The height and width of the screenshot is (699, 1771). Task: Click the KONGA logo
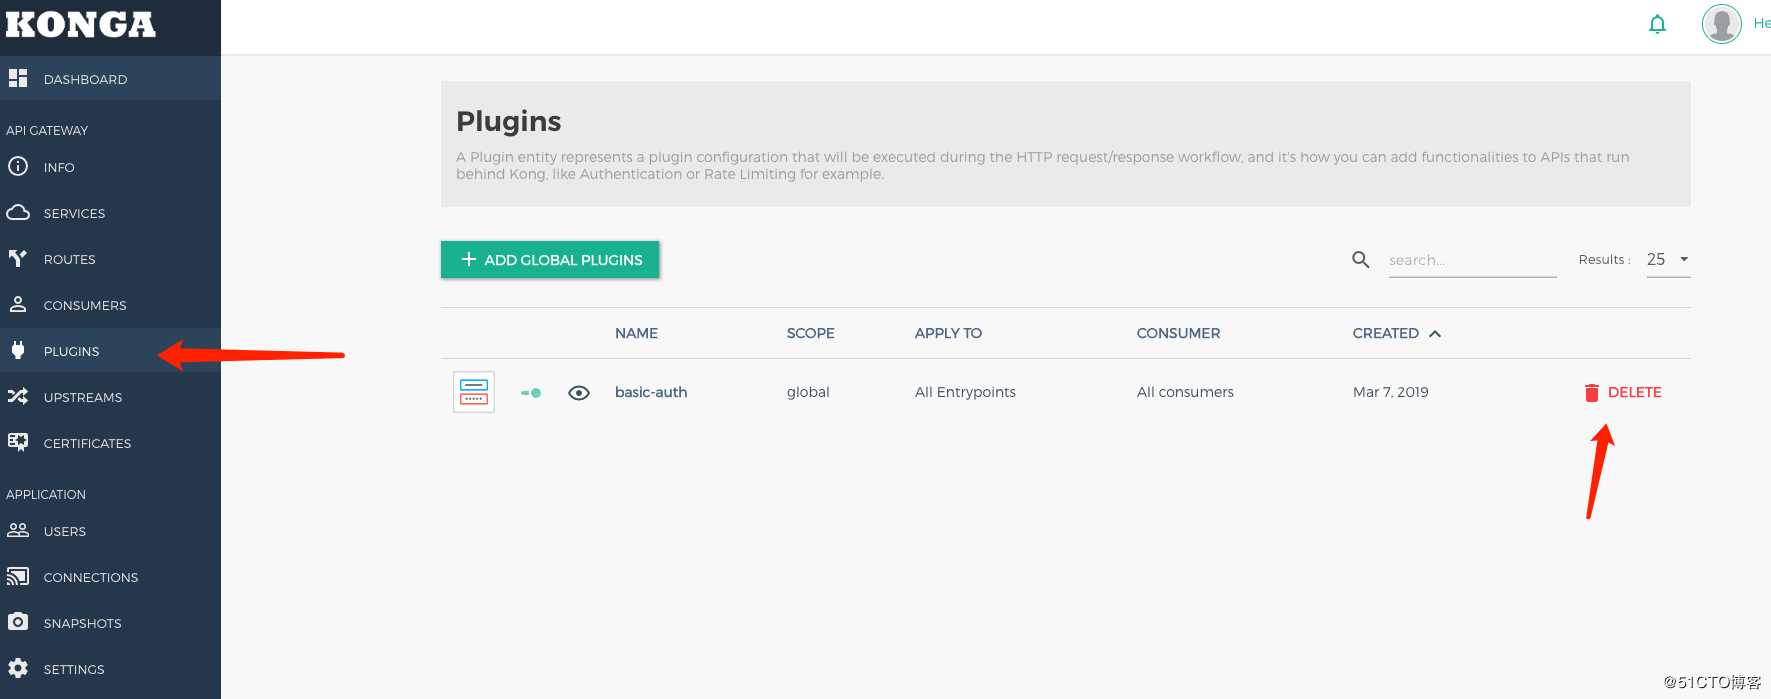point(80,25)
